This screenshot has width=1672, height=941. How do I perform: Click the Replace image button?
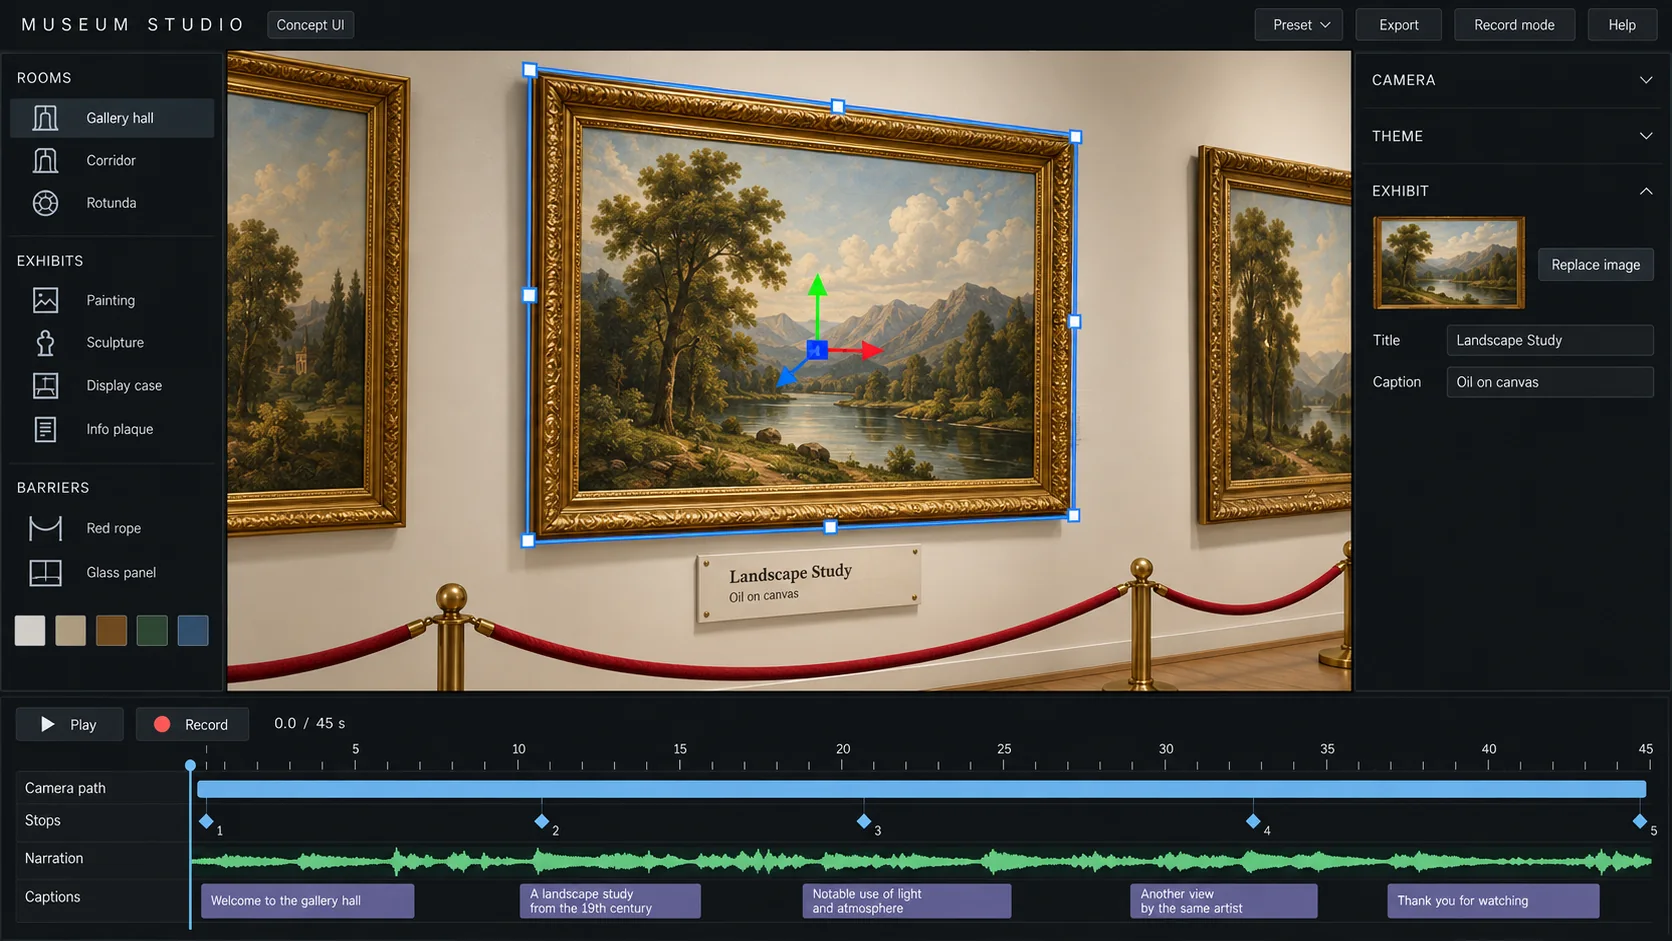(x=1595, y=265)
